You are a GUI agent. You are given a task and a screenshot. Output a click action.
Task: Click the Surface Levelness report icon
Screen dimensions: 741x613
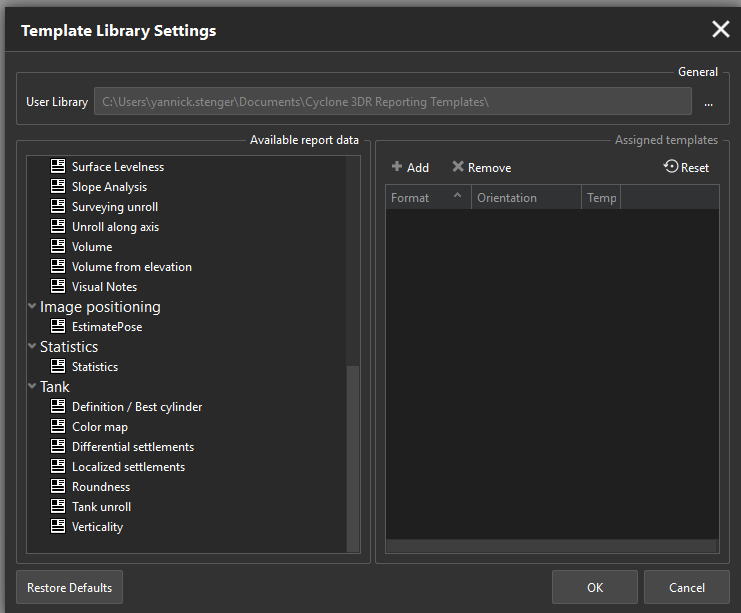58,167
